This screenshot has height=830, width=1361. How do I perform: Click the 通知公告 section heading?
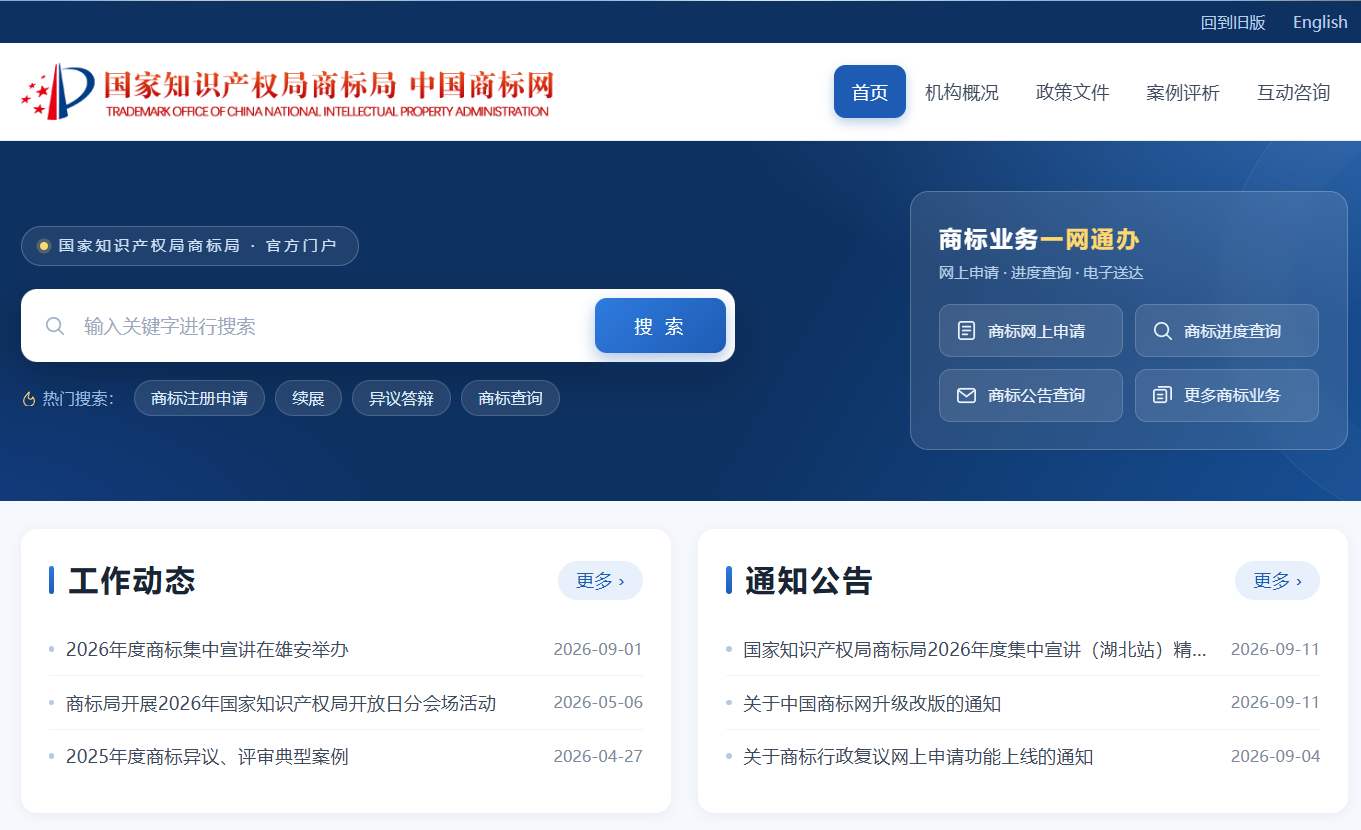808,580
